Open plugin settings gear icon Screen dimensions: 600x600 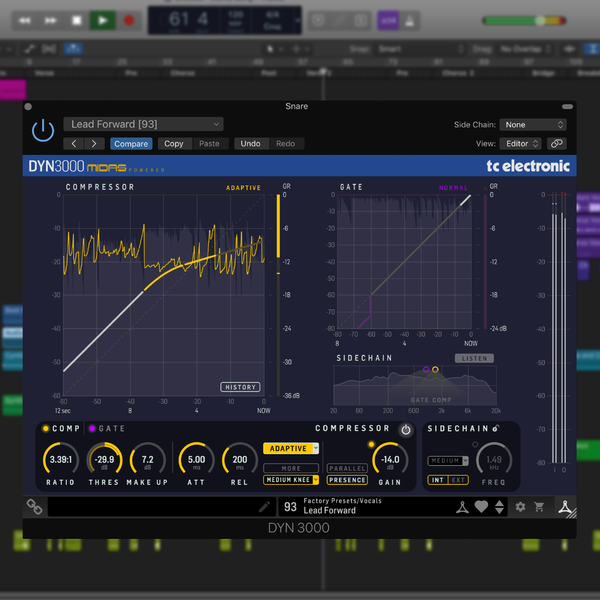pos(520,507)
